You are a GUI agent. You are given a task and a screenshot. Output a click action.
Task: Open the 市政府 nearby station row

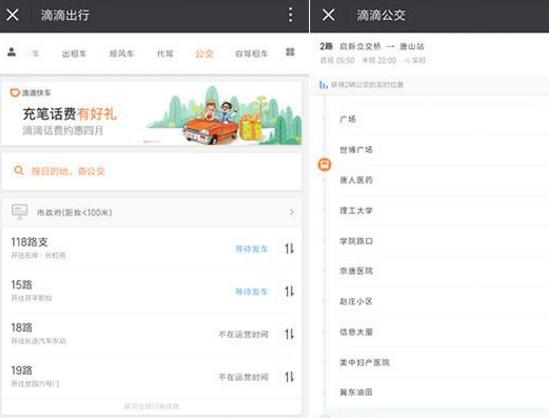click(x=152, y=212)
